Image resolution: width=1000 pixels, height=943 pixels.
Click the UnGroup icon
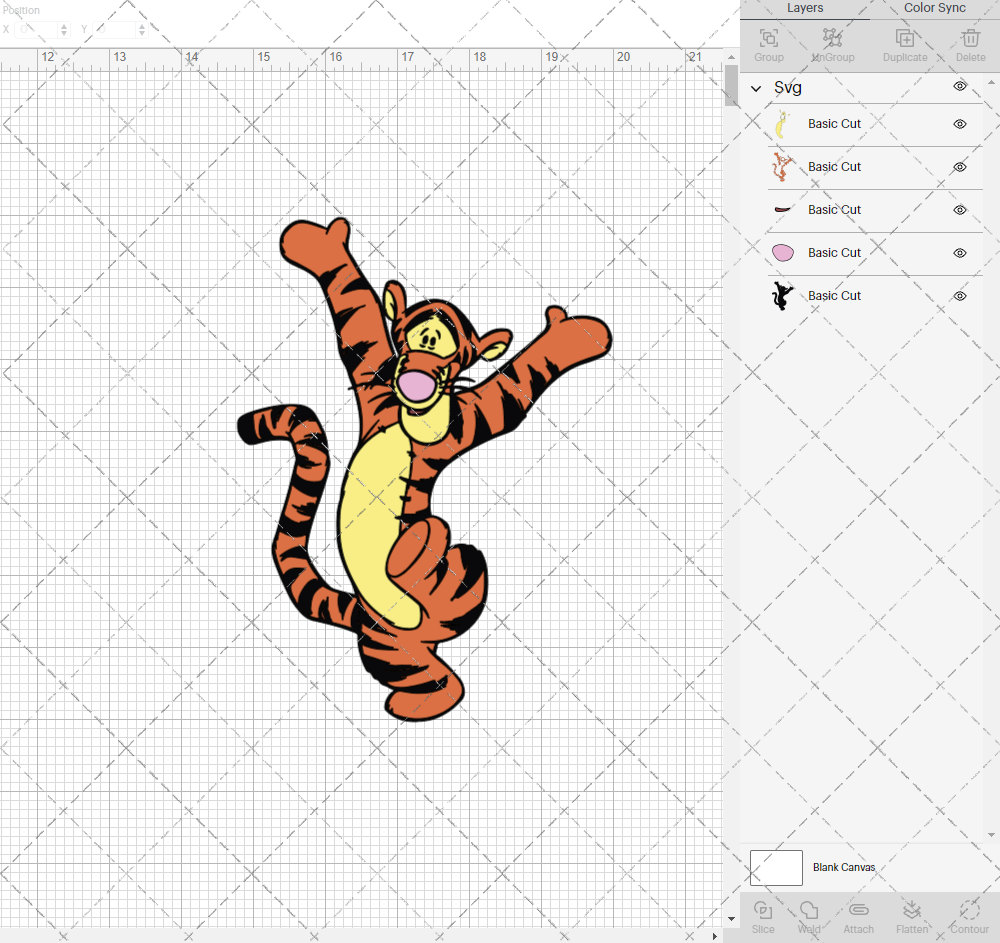tap(832, 38)
